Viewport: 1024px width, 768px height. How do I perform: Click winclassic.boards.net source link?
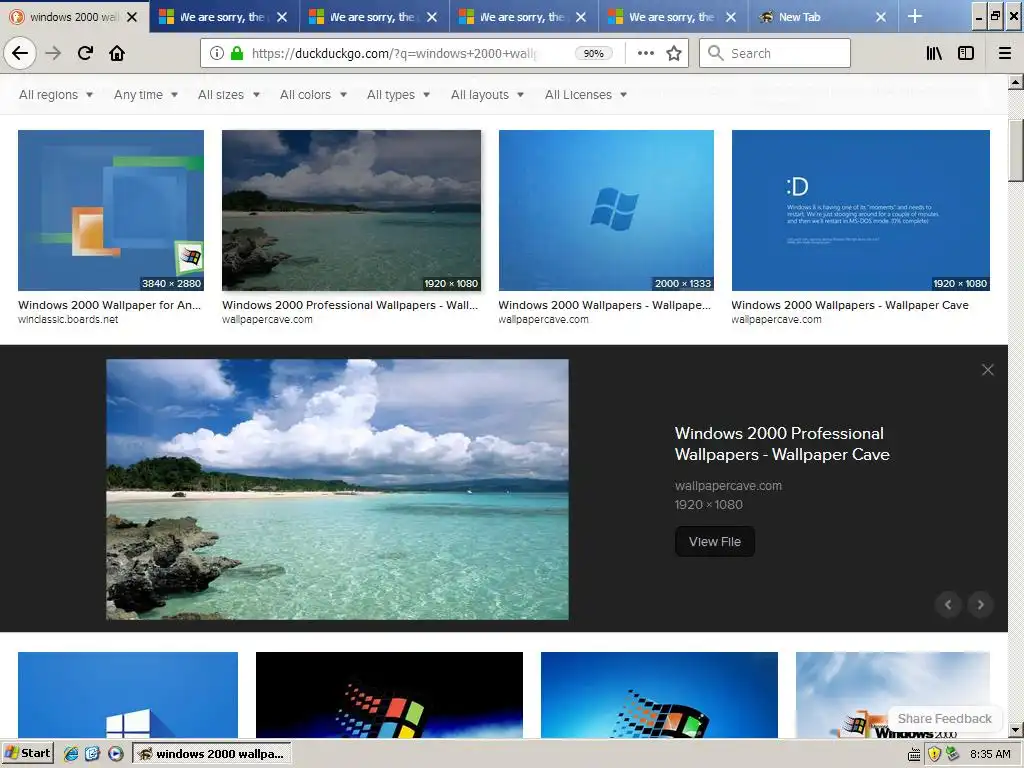(69, 319)
